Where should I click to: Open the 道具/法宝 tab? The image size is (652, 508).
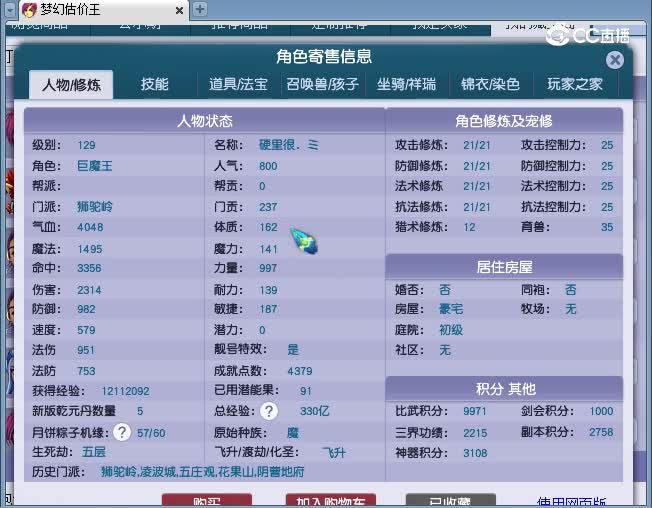238,84
